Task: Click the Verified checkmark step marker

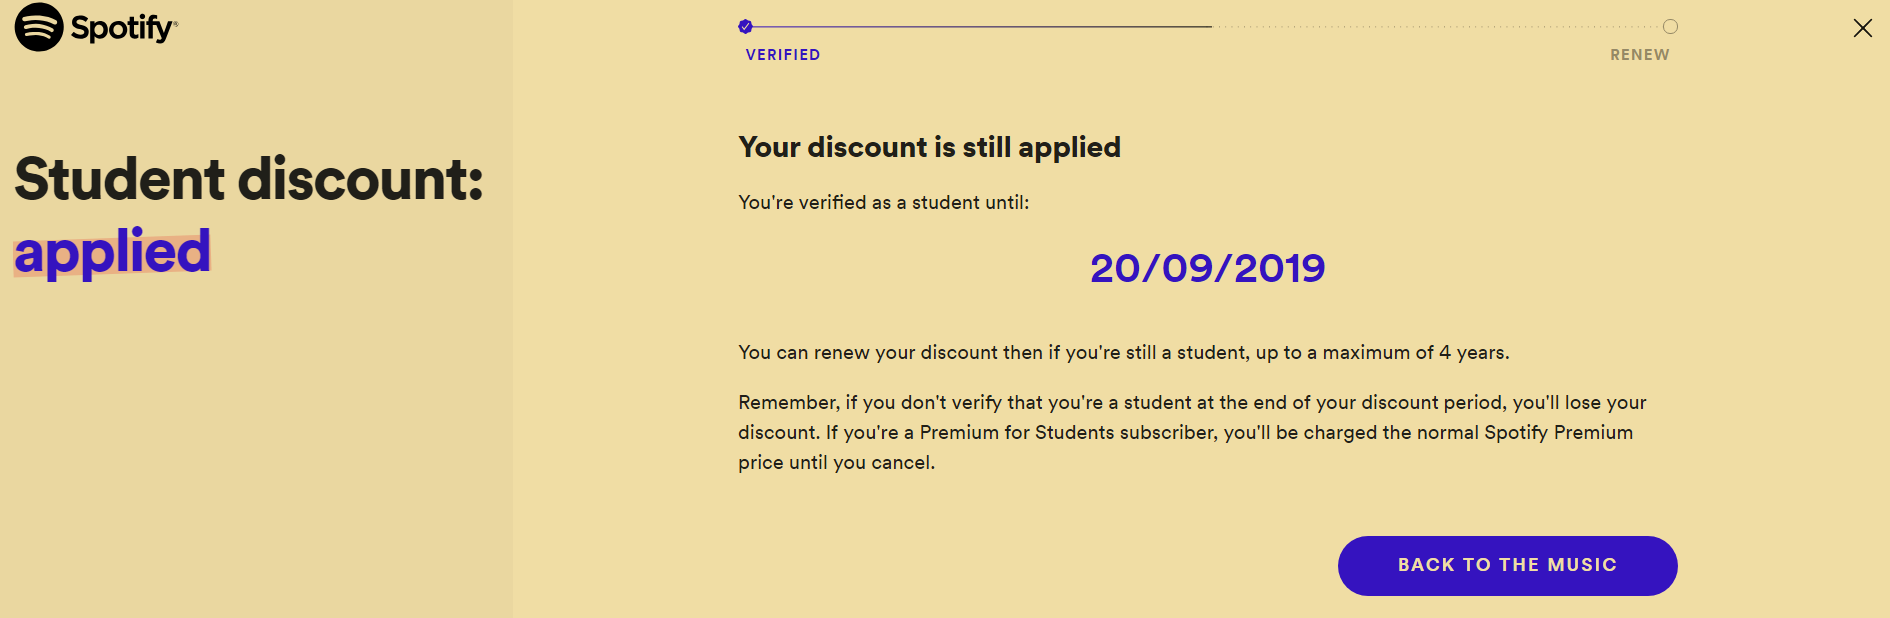Action: (745, 27)
